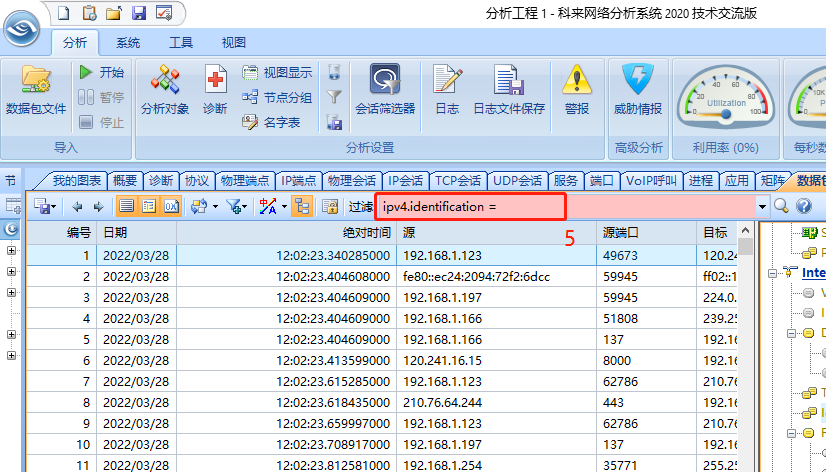Switch to the 分析 ribbon tab
Image resolution: width=826 pixels, height=472 pixels.
(75, 43)
